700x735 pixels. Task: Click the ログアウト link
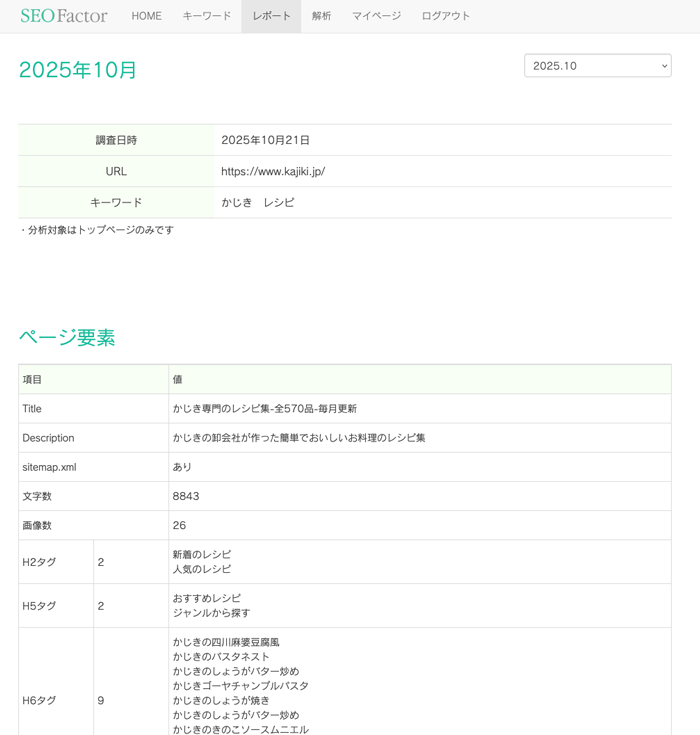pyautogui.click(x=445, y=16)
